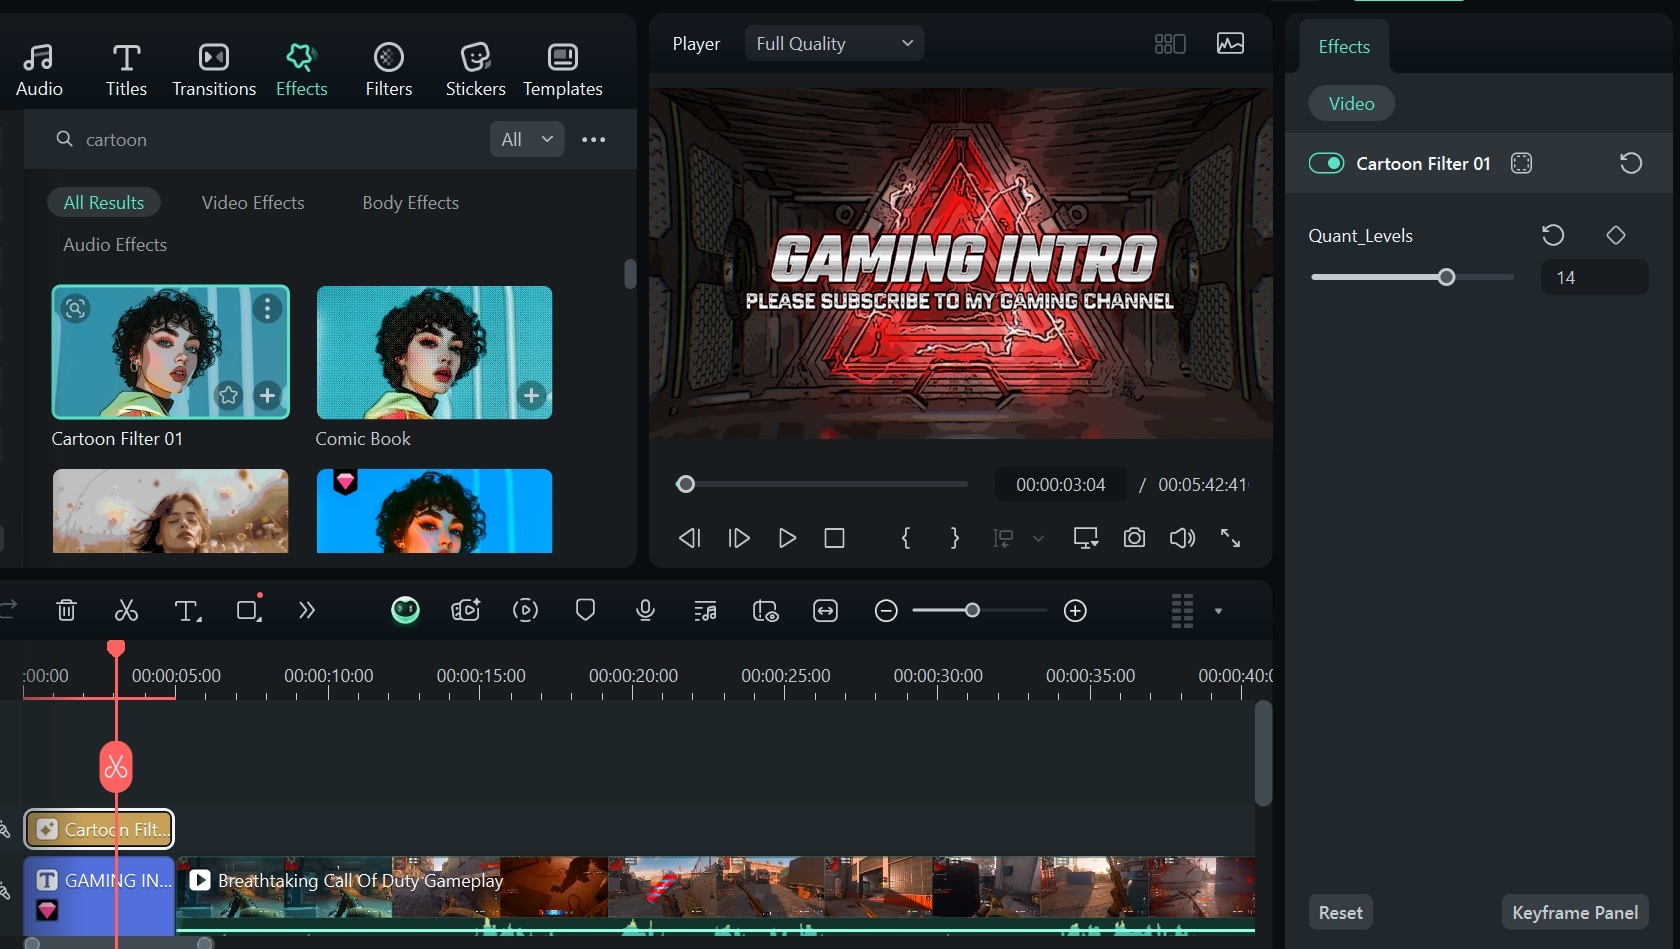Reset the Cartoon Filter 01 effect

[x=1630, y=163]
